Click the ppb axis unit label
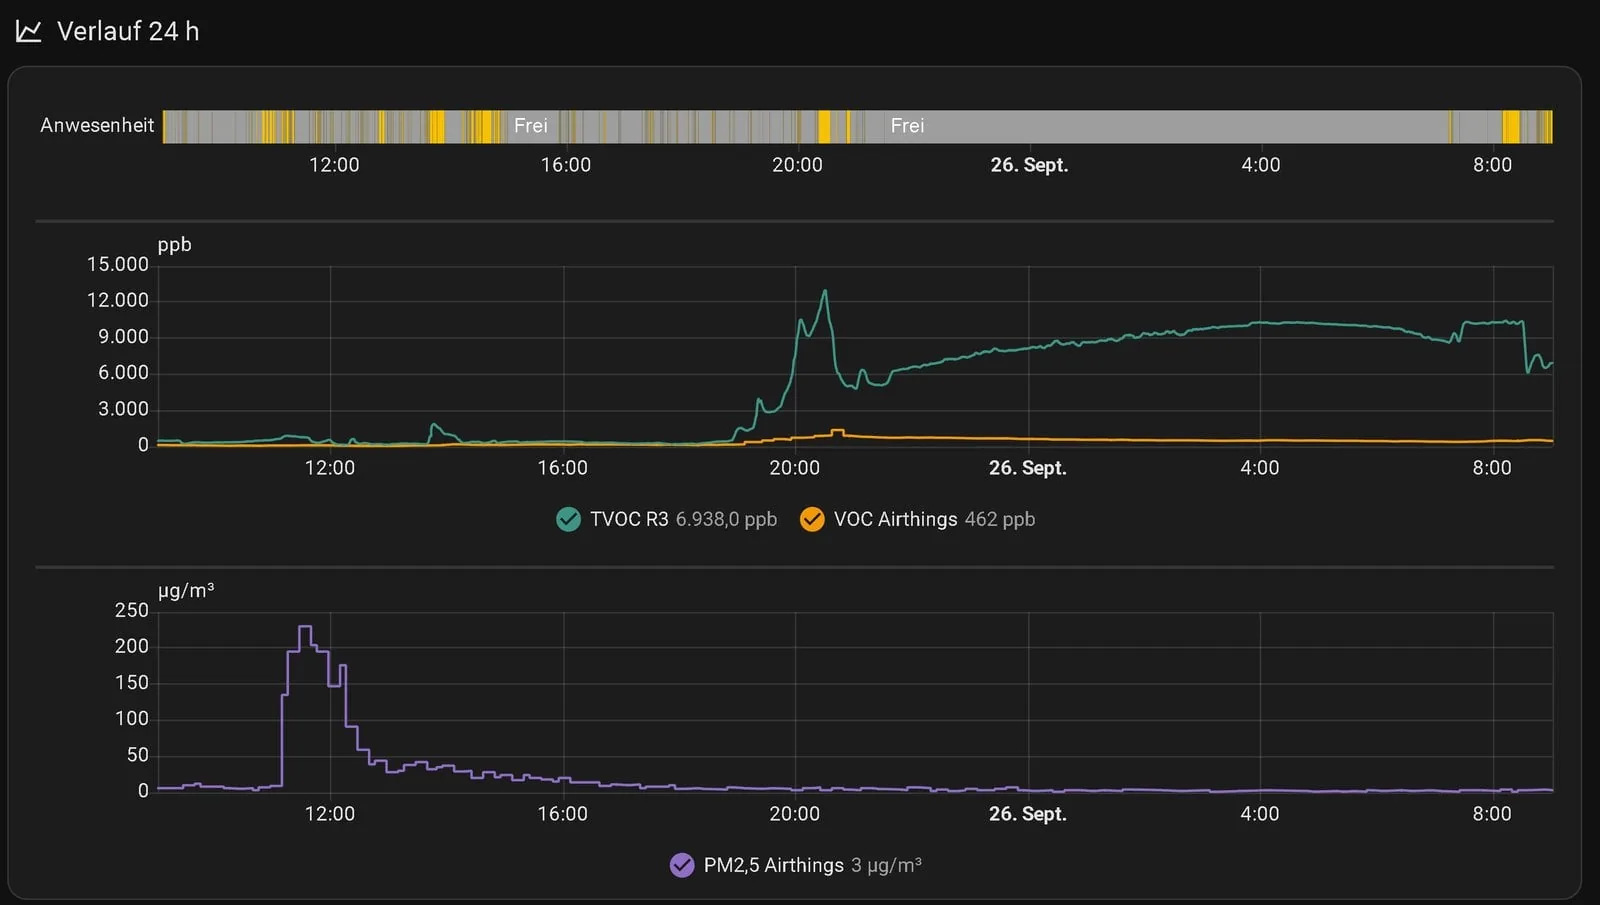Screen dimensions: 1600x905 (x=174, y=245)
